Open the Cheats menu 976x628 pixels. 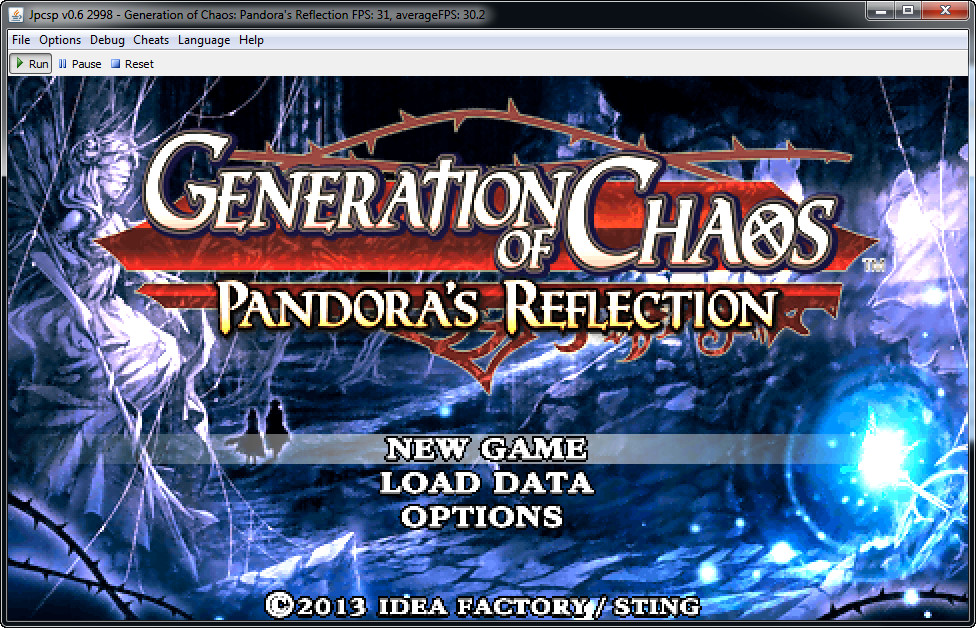point(151,40)
